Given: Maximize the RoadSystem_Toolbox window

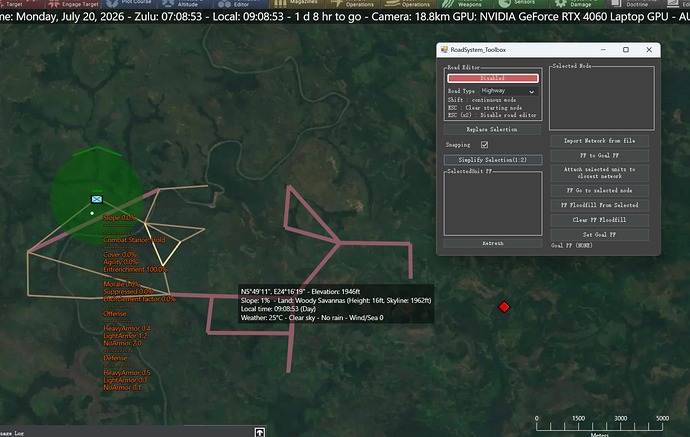Looking at the screenshot, I should (x=626, y=50).
